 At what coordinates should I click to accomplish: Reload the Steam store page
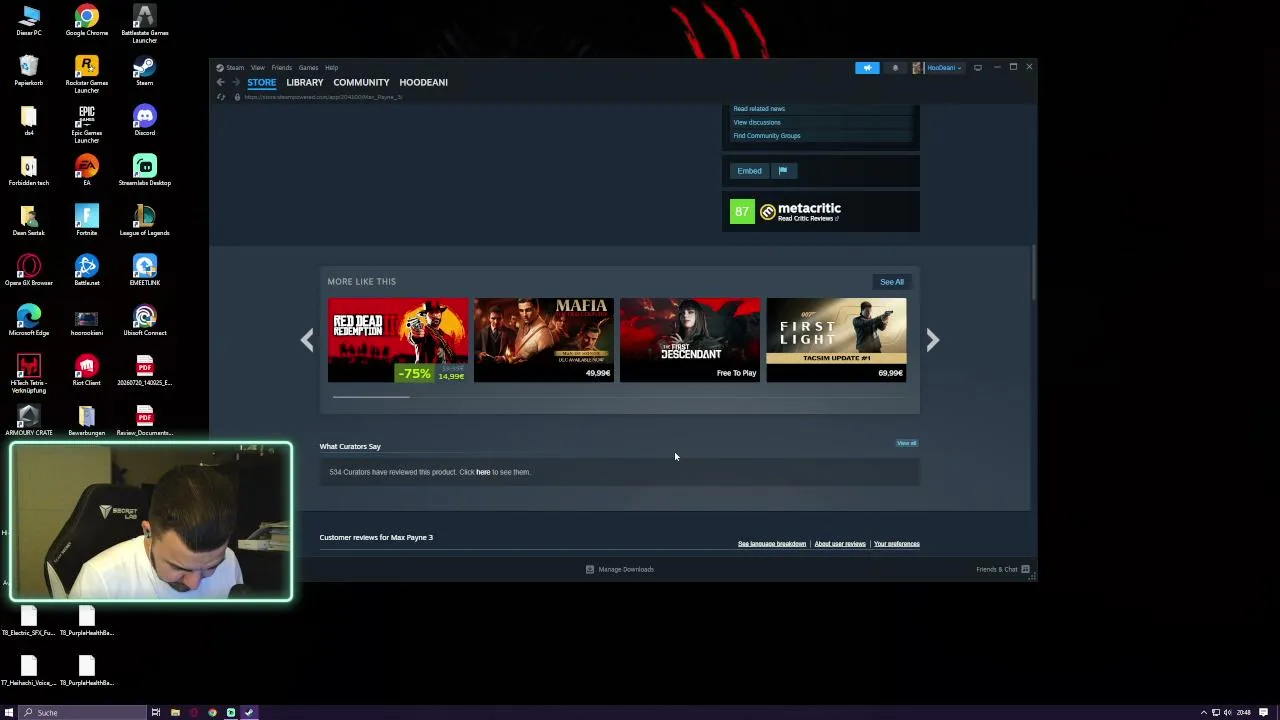(221, 97)
